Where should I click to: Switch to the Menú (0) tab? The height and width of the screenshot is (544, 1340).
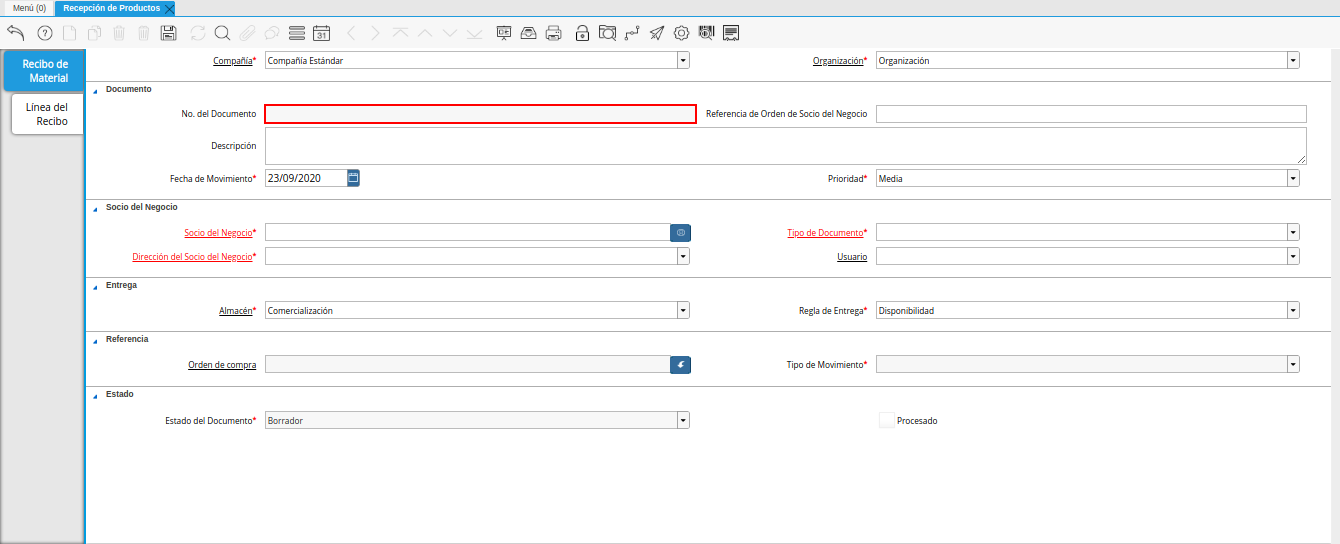point(29,8)
